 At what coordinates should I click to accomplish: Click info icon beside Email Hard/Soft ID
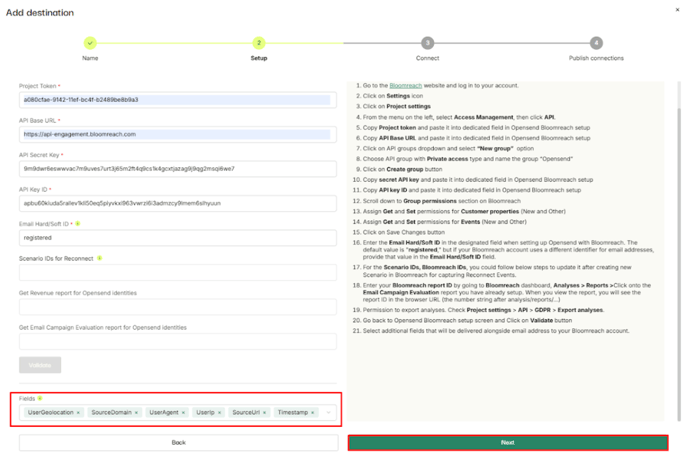(x=78, y=224)
